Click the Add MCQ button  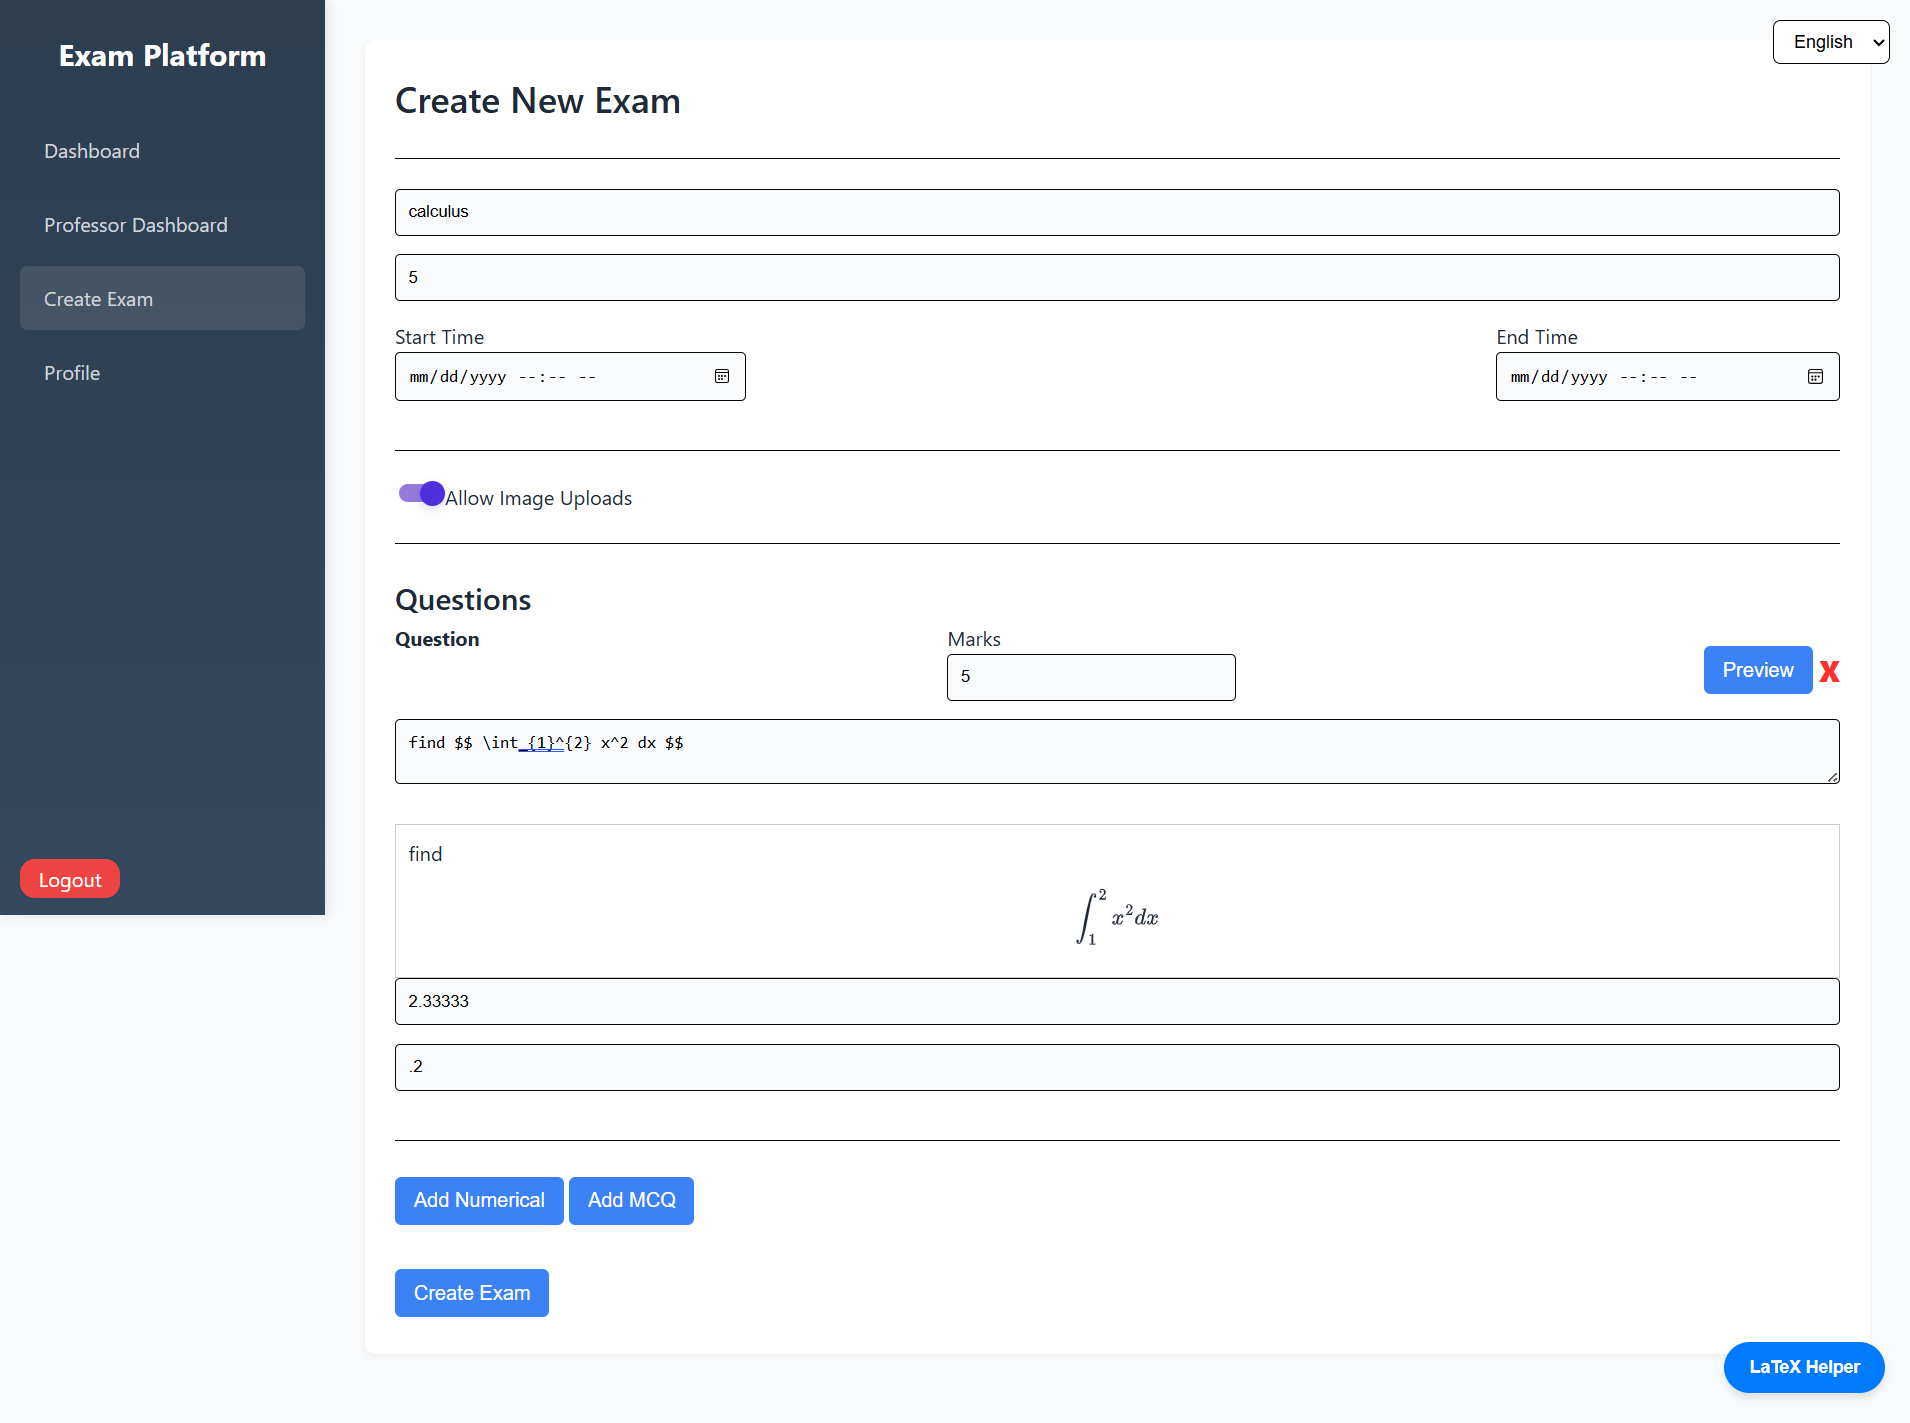pyautogui.click(x=630, y=1200)
